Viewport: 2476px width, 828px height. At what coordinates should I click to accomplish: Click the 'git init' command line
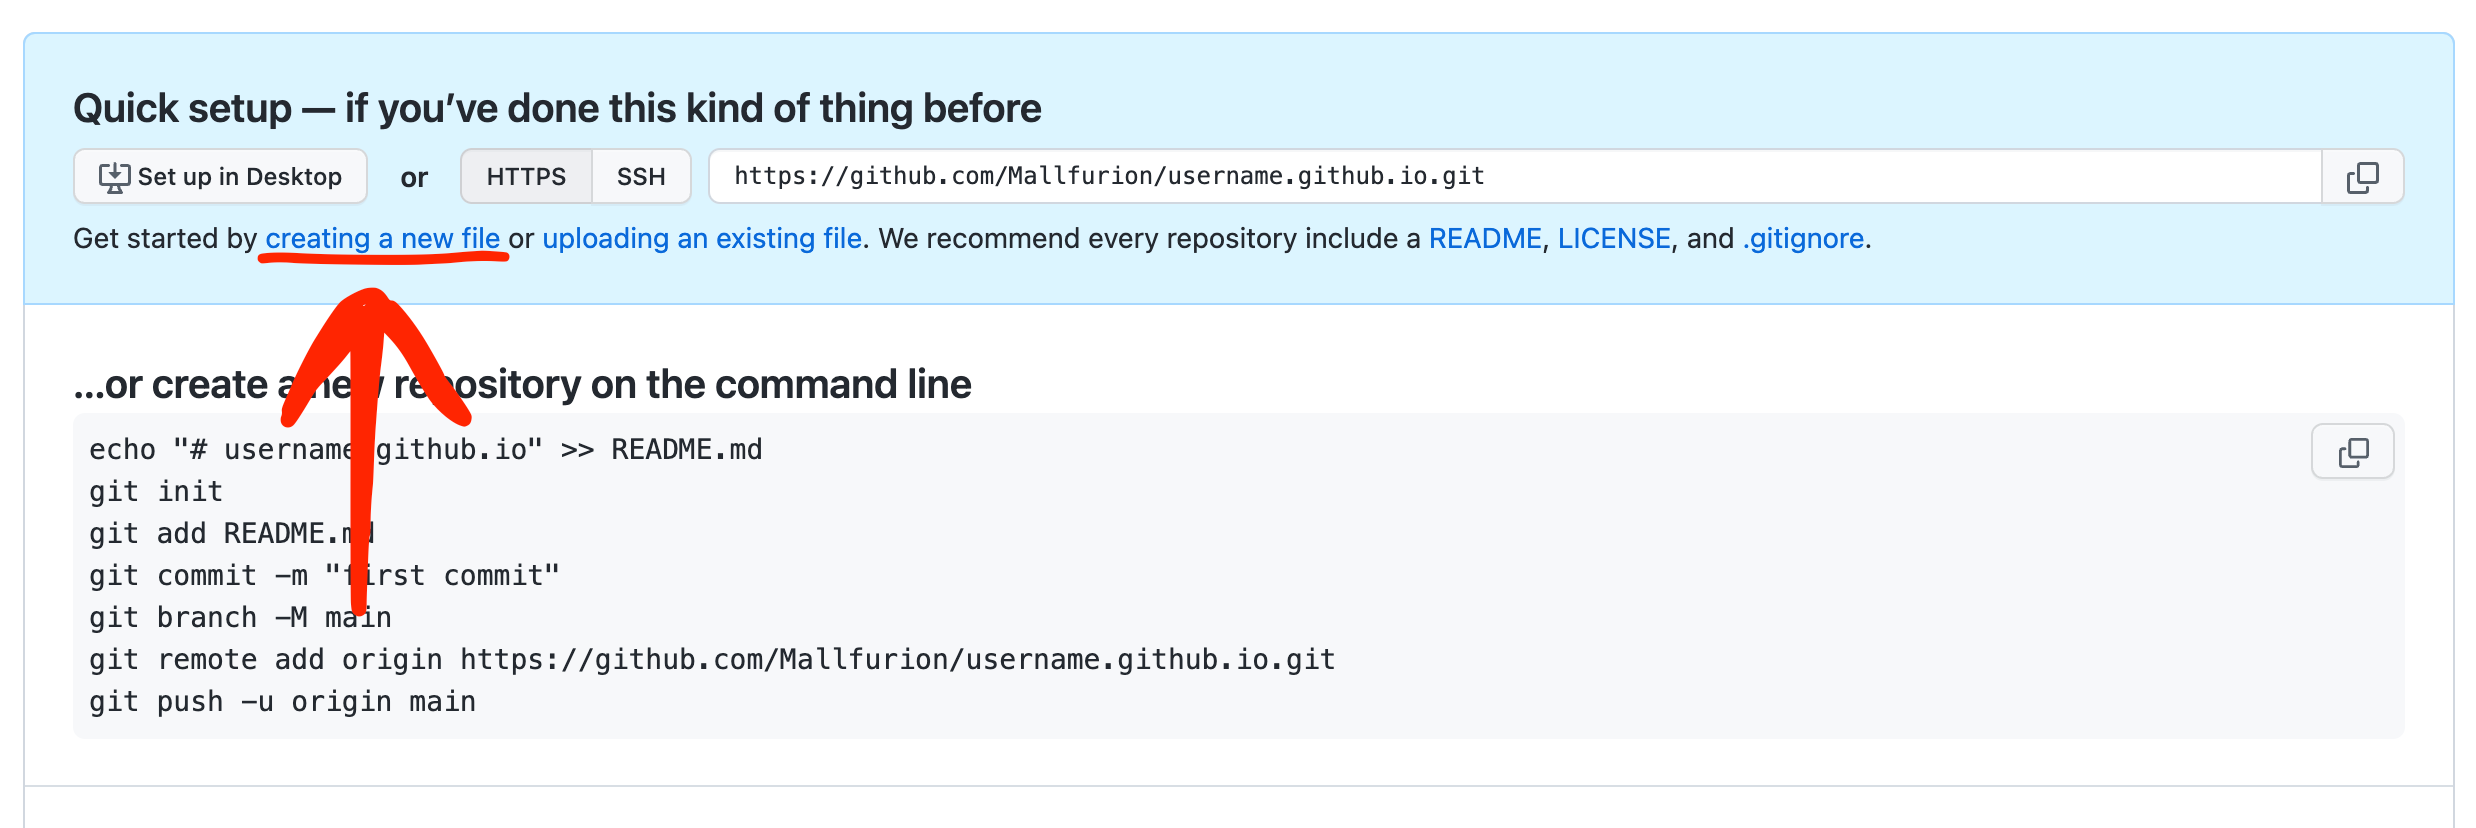pyautogui.click(x=156, y=492)
